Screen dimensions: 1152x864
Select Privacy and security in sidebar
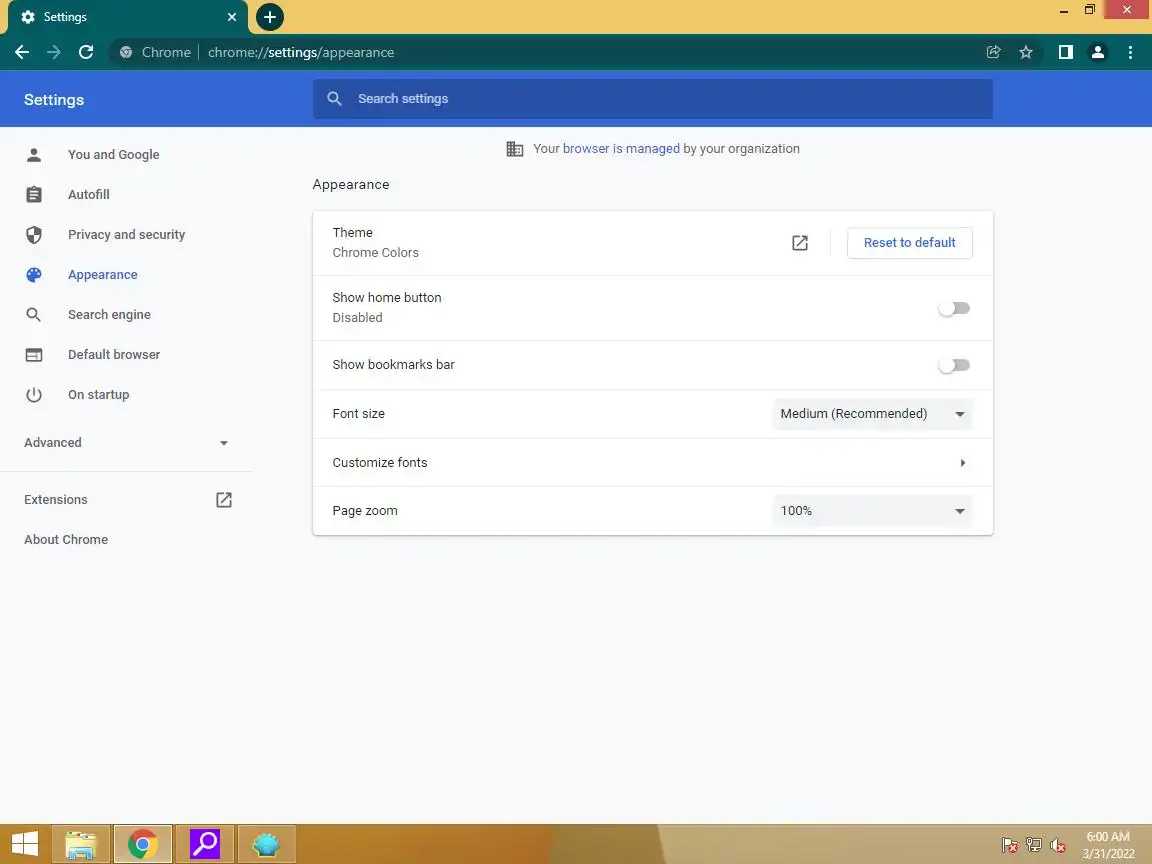126,235
